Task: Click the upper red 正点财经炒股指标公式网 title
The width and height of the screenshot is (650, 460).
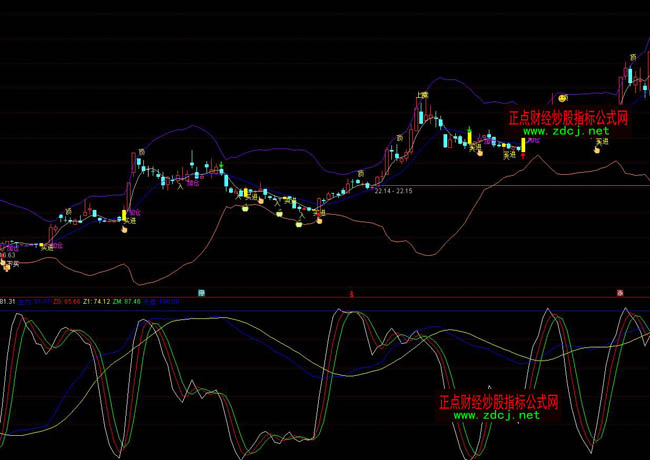Action: click(568, 117)
